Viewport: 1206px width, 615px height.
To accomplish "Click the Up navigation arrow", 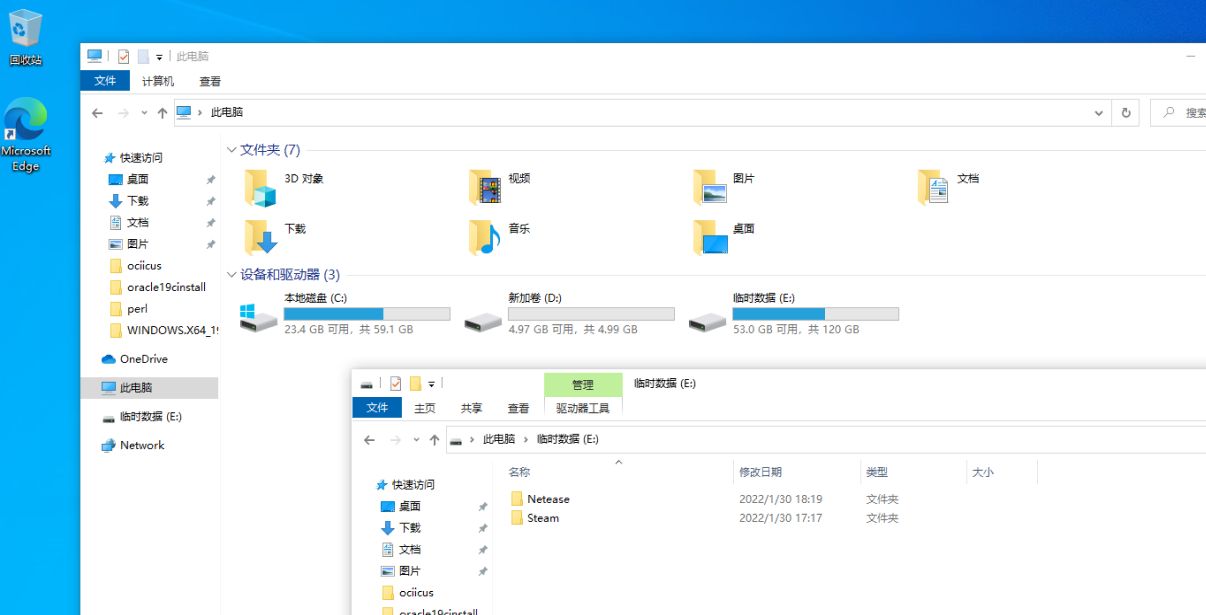I will pos(162,113).
